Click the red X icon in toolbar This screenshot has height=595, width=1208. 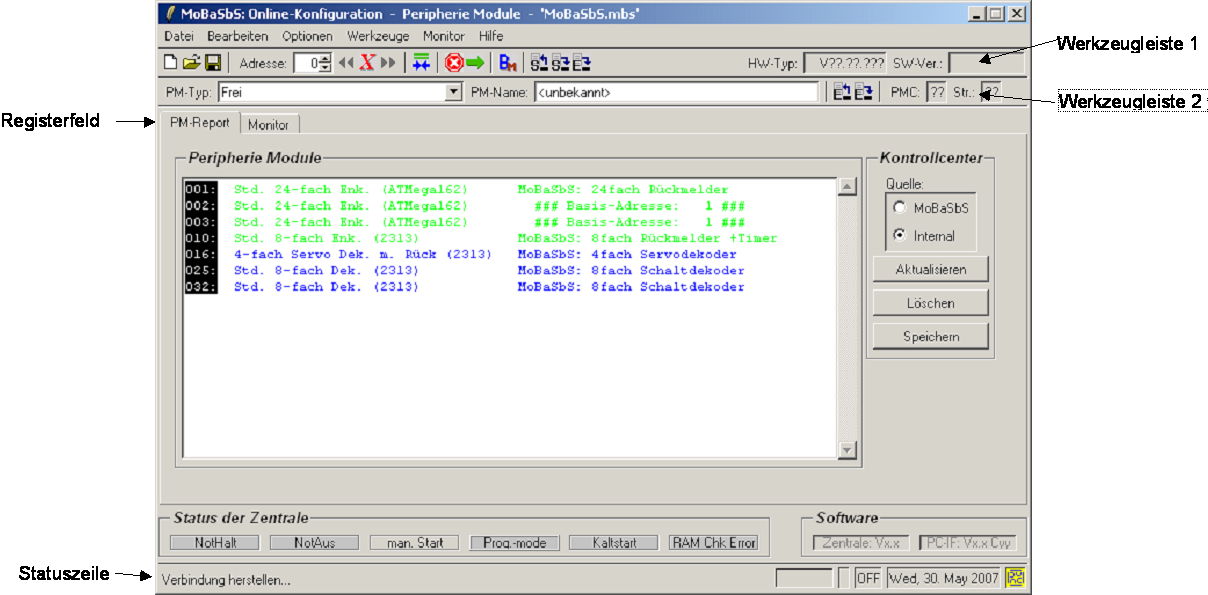click(367, 63)
